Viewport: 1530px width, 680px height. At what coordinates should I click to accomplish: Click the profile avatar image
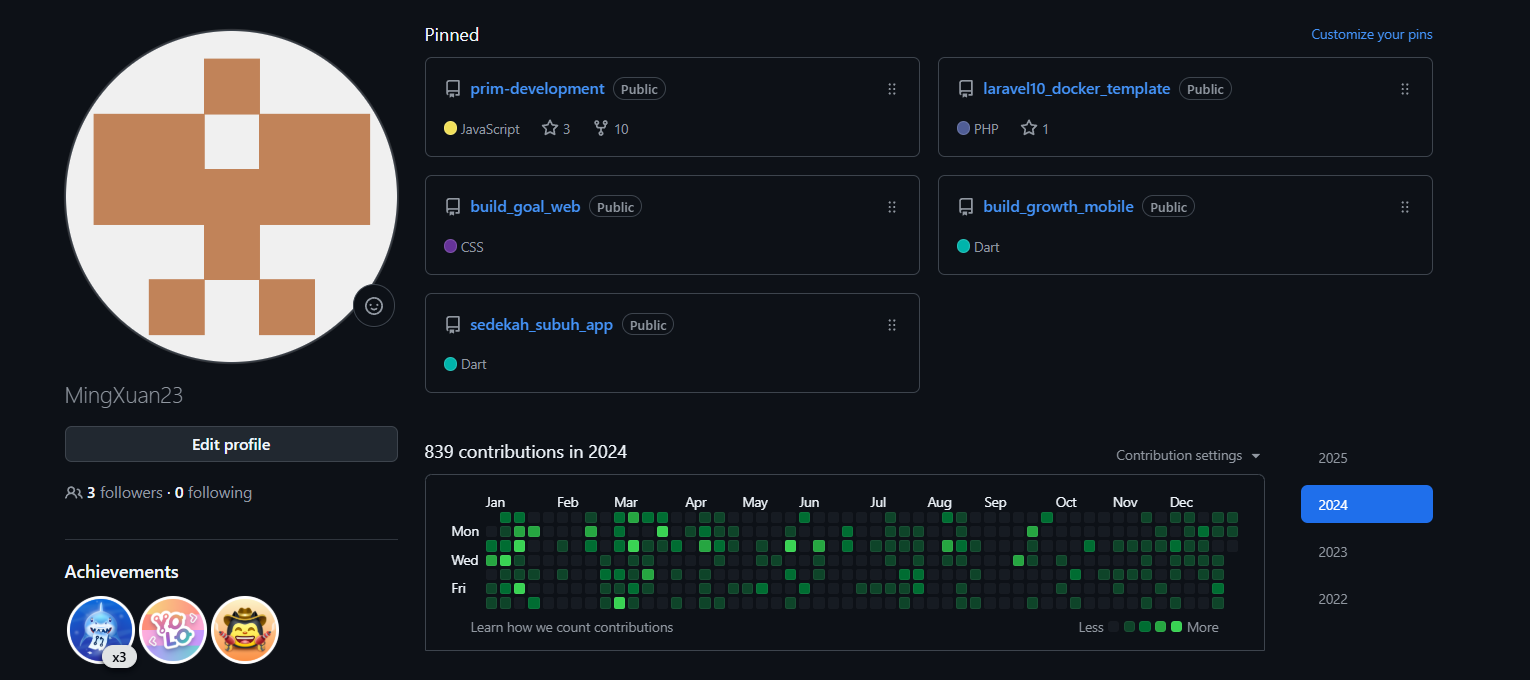point(231,197)
